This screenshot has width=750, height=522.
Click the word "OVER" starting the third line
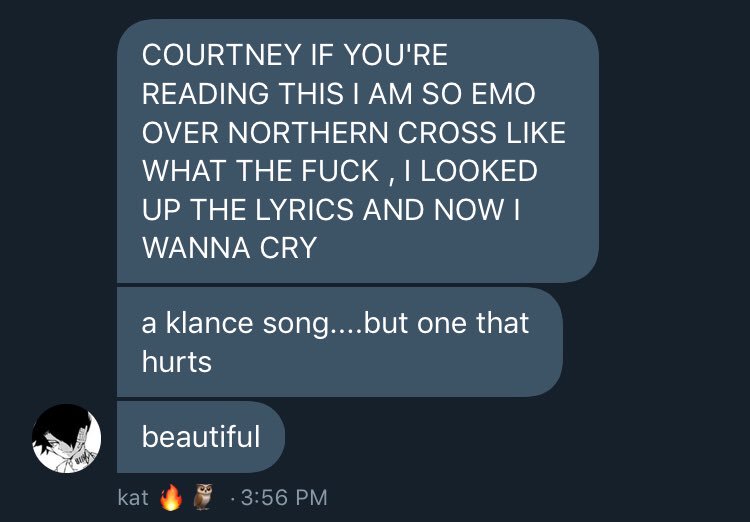[180, 133]
